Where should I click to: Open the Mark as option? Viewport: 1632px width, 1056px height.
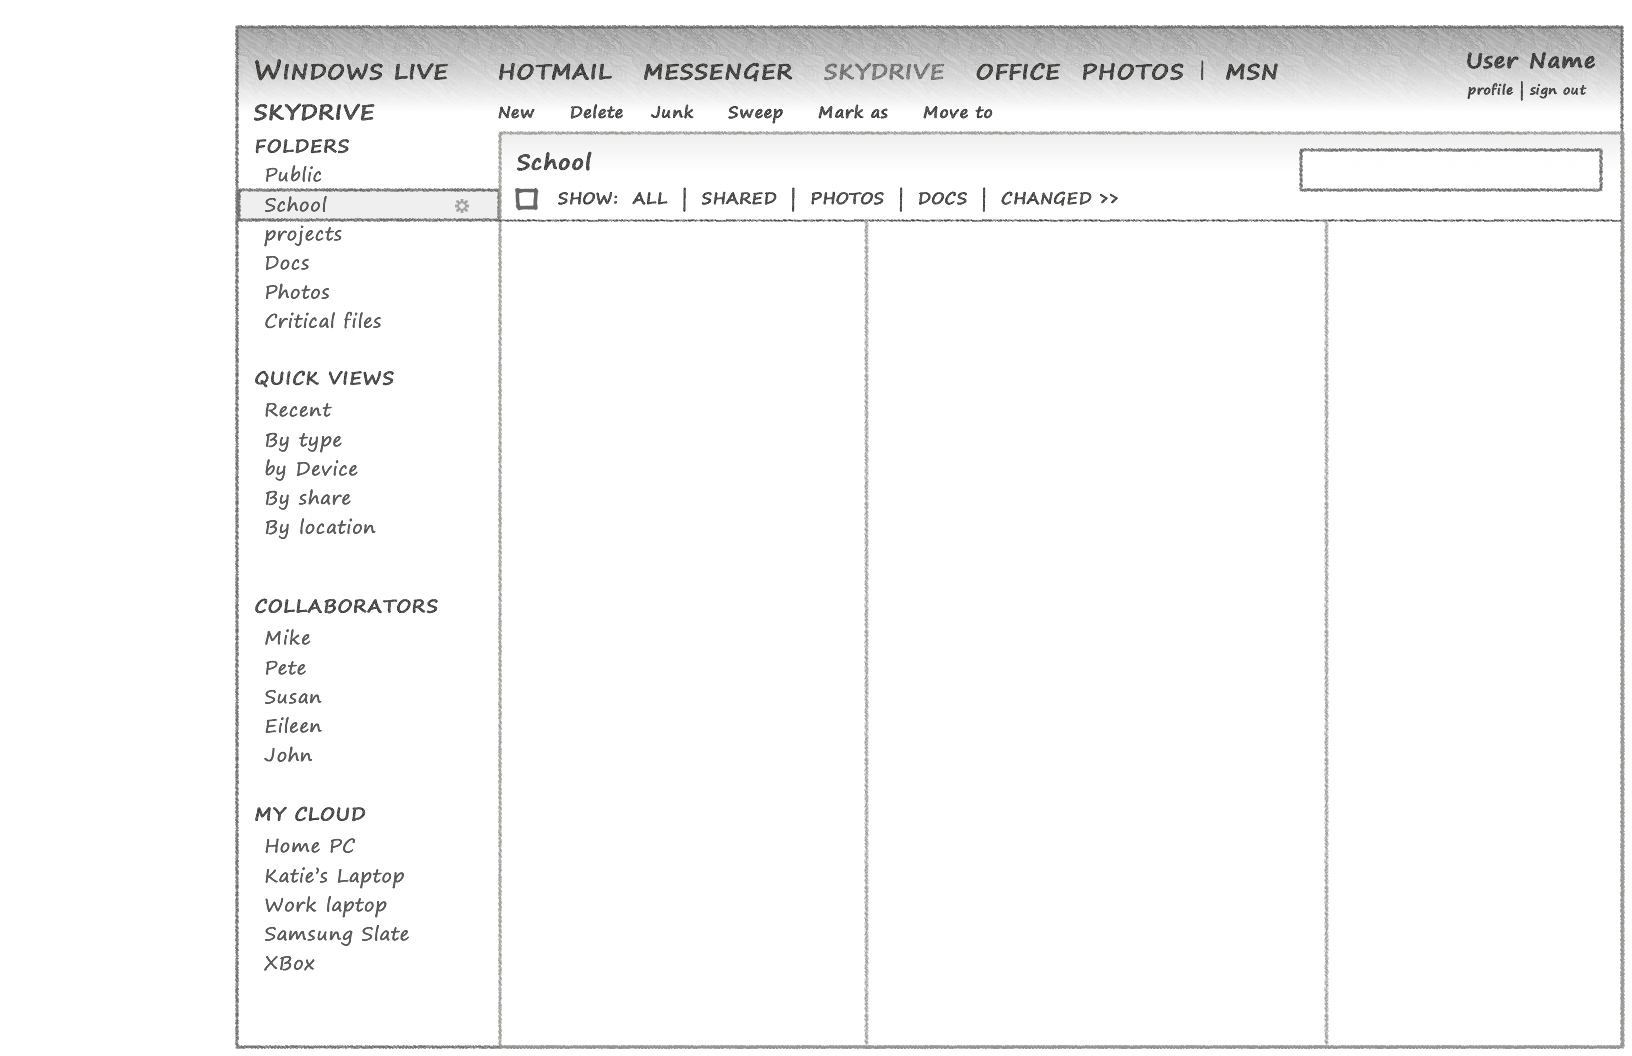click(x=853, y=112)
